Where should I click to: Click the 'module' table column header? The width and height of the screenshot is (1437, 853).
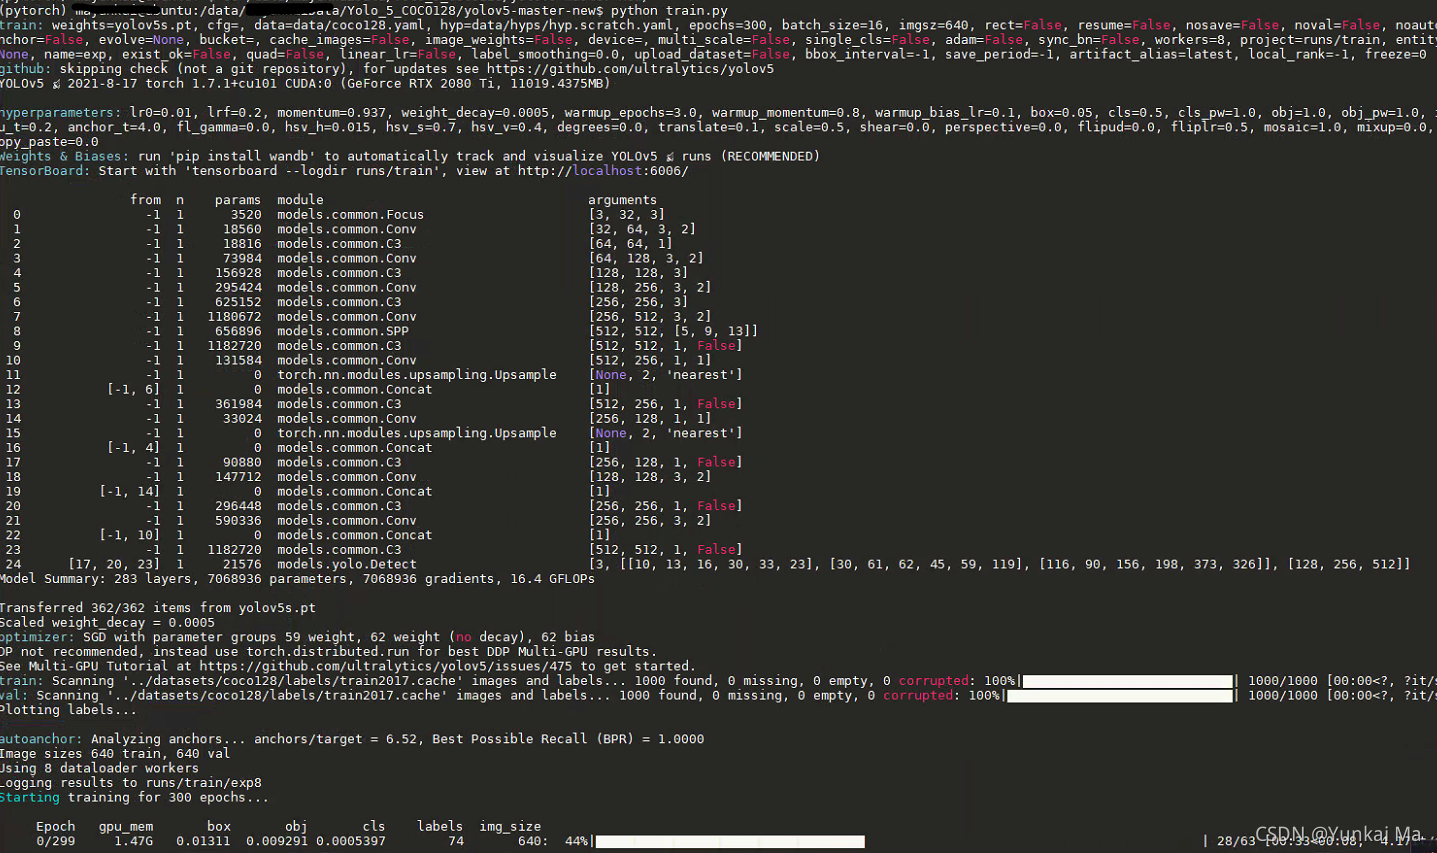(300, 200)
